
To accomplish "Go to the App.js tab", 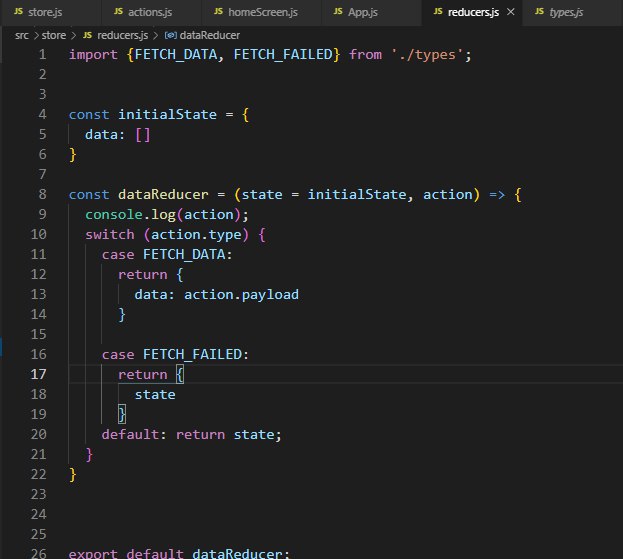I will pyautogui.click(x=371, y=12).
